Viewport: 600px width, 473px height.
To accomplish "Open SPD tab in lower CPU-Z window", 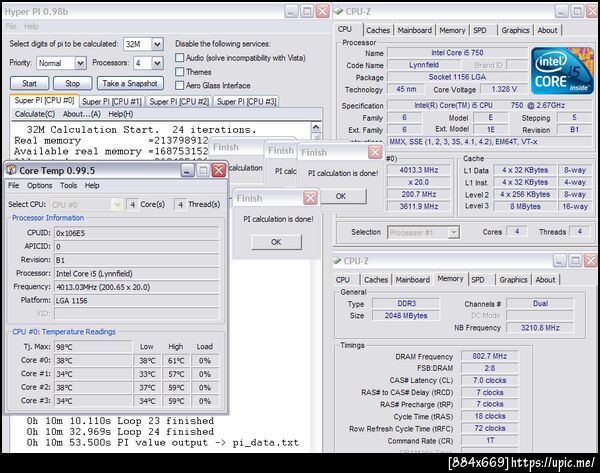I will point(478,280).
